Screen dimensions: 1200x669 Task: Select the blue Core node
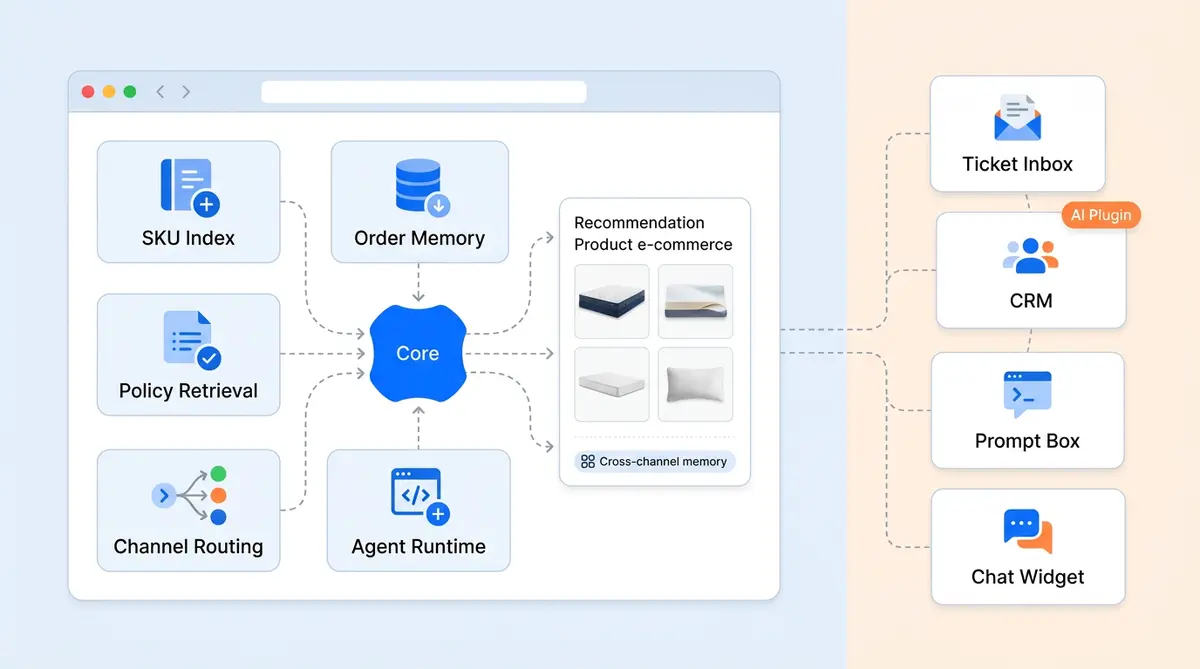click(x=418, y=353)
